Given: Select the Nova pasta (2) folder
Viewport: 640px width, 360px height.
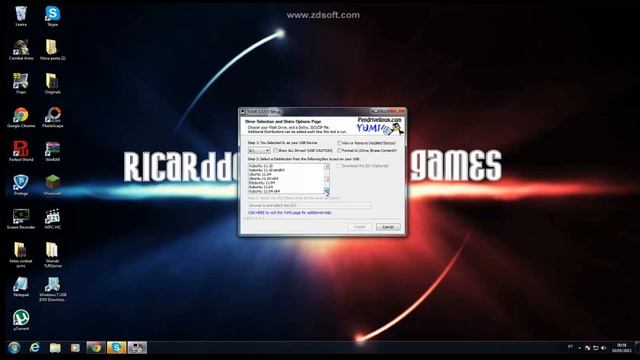Looking at the screenshot, I should [52, 50].
